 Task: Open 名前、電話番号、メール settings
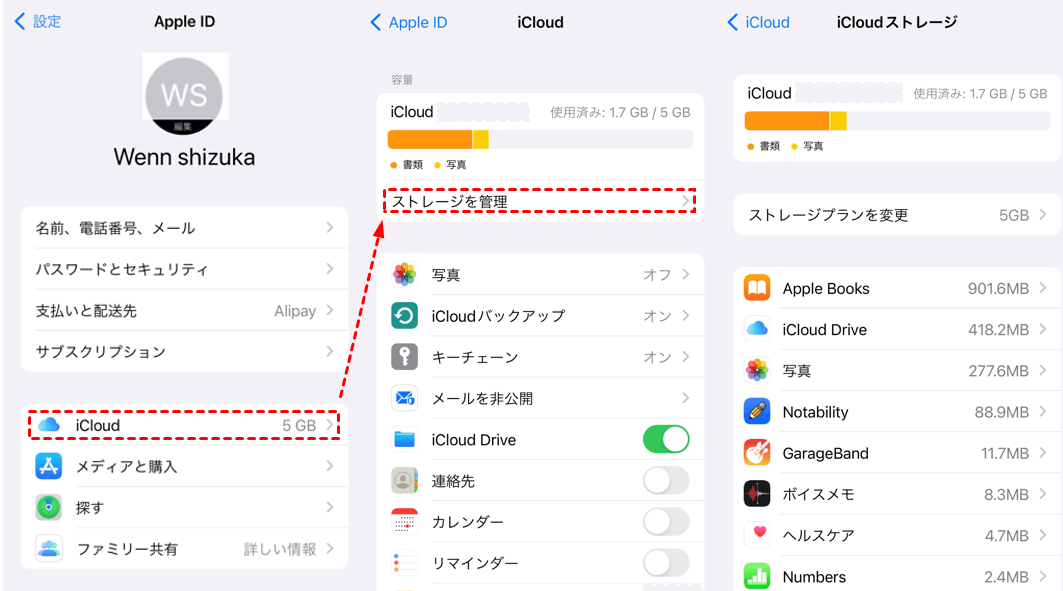184,228
